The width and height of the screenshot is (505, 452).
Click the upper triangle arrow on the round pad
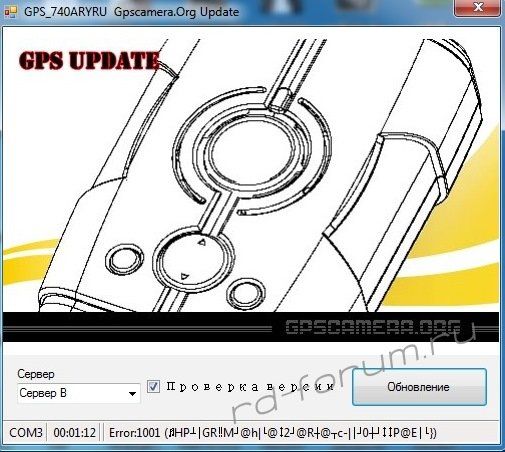pyautogui.click(x=202, y=242)
